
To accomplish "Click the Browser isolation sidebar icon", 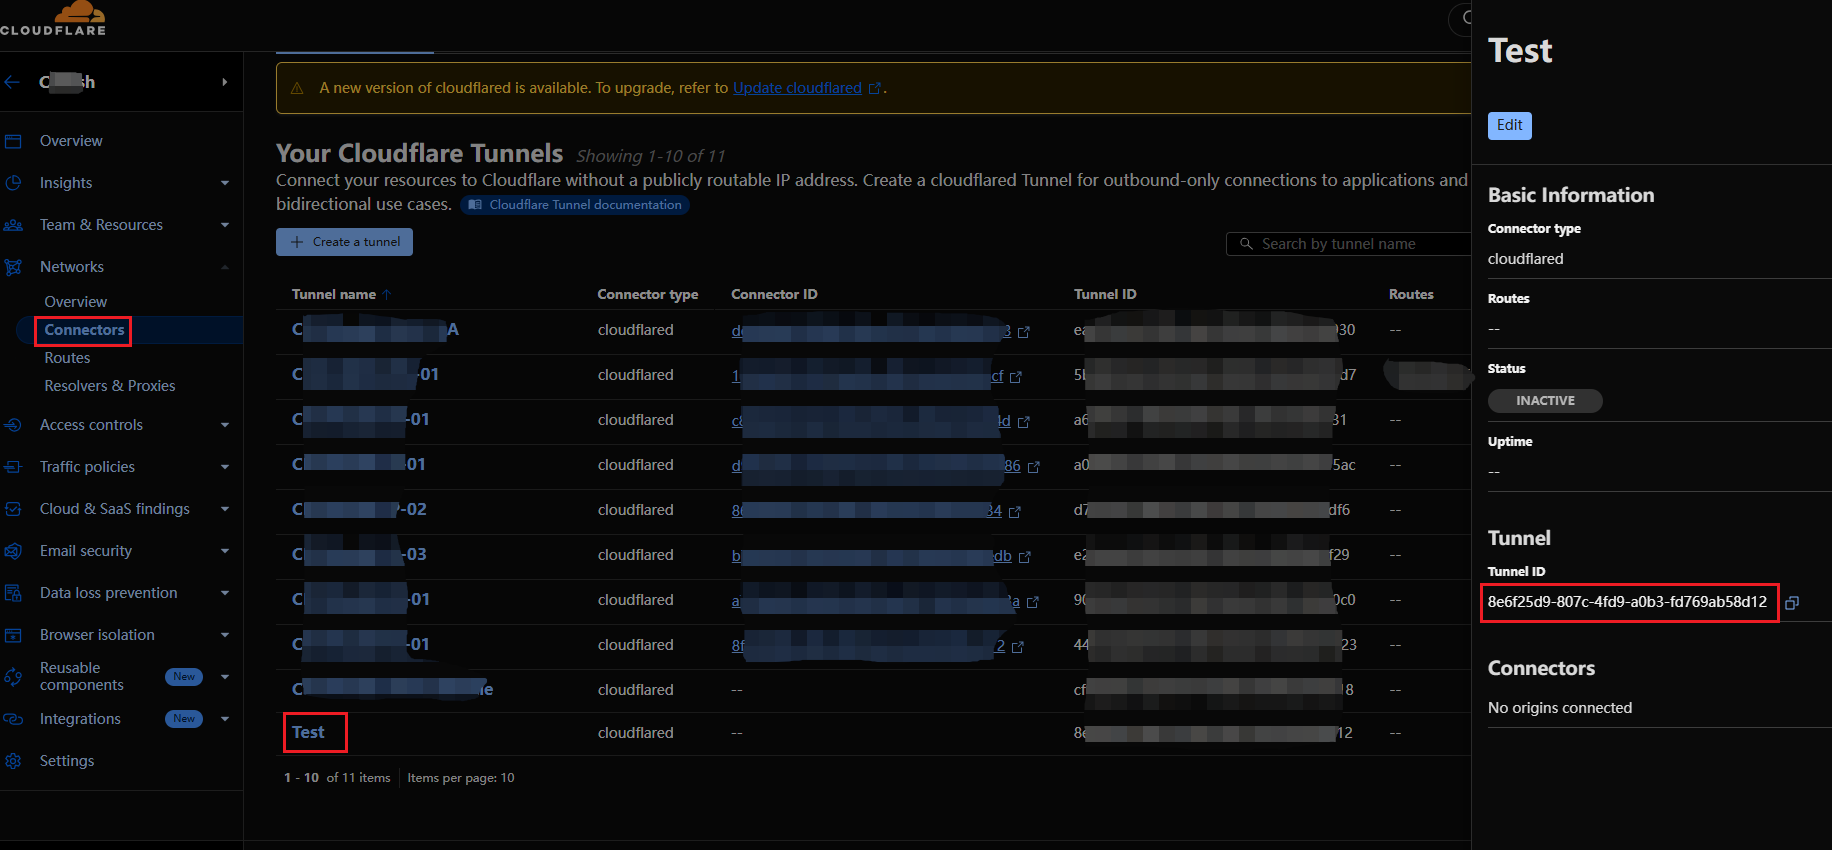I will 13,635.
